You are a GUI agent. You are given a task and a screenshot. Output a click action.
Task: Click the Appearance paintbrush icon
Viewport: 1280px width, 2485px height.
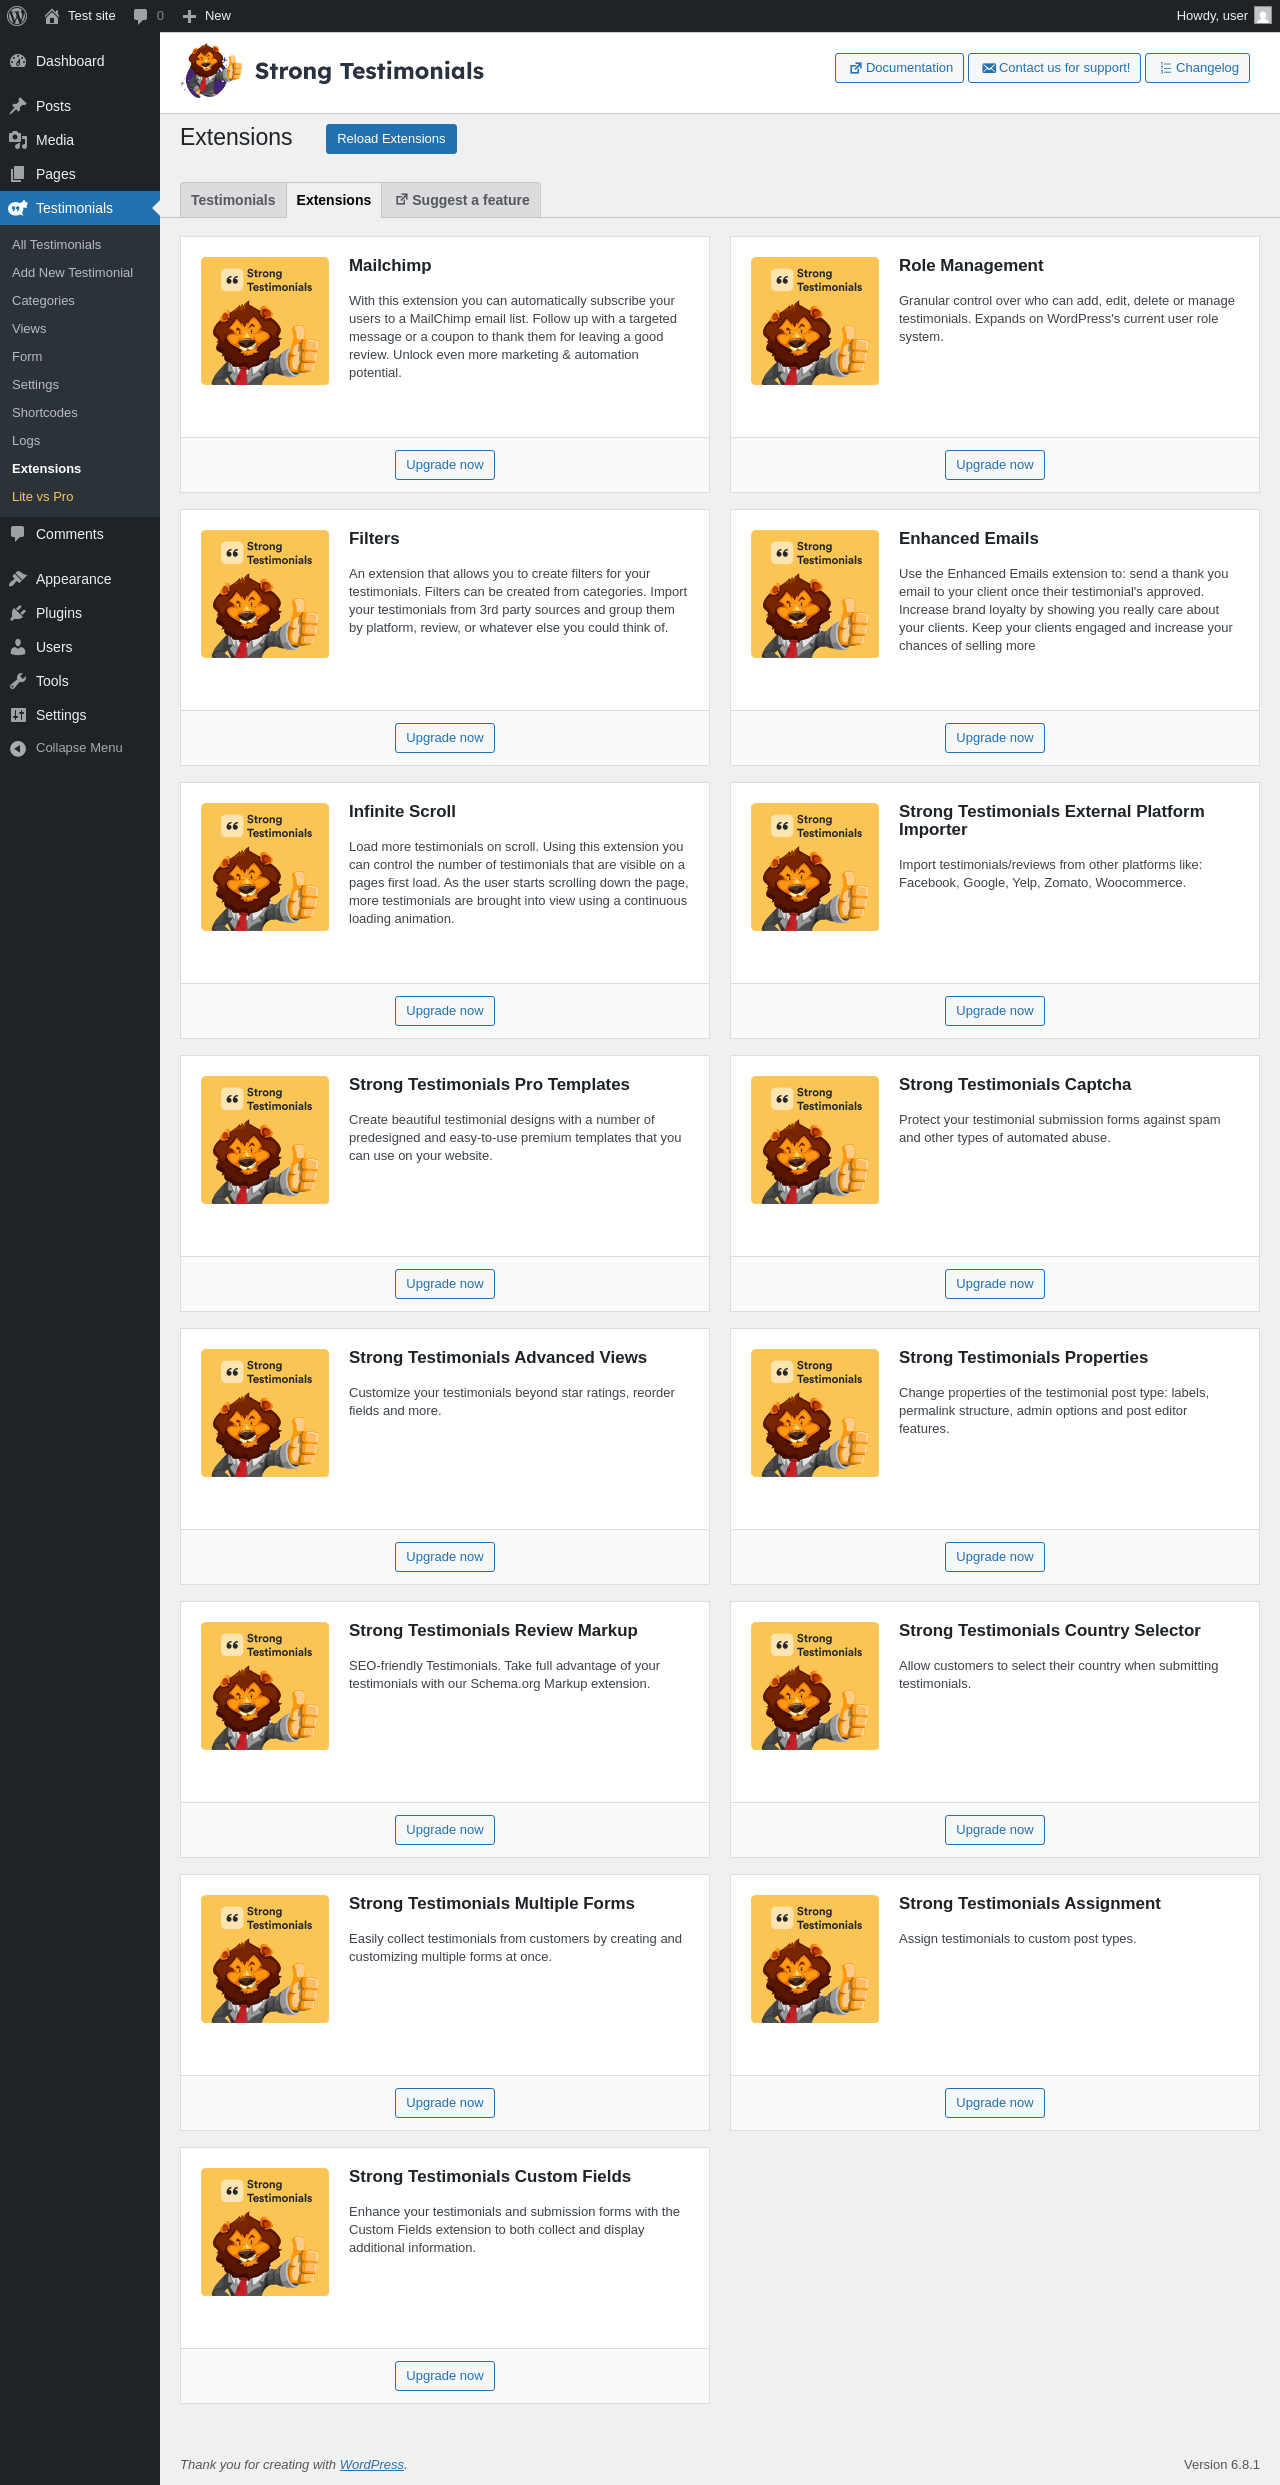pyautogui.click(x=18, y=579)
